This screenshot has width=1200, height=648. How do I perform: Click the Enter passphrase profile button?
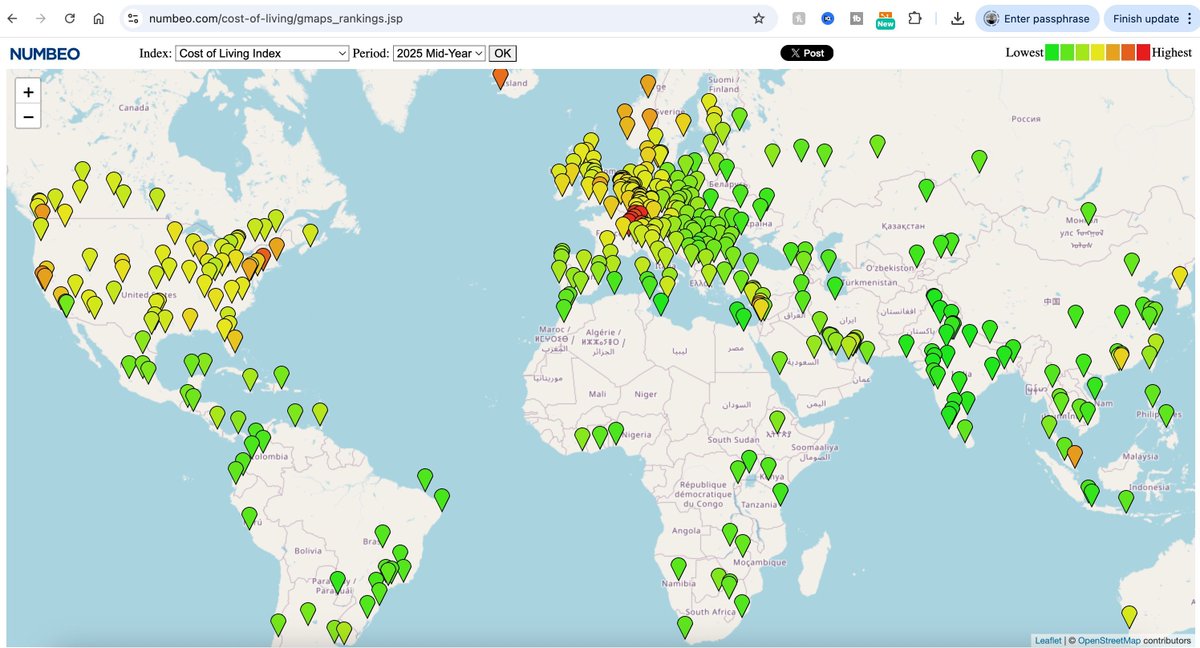[x=1038, y=18]
